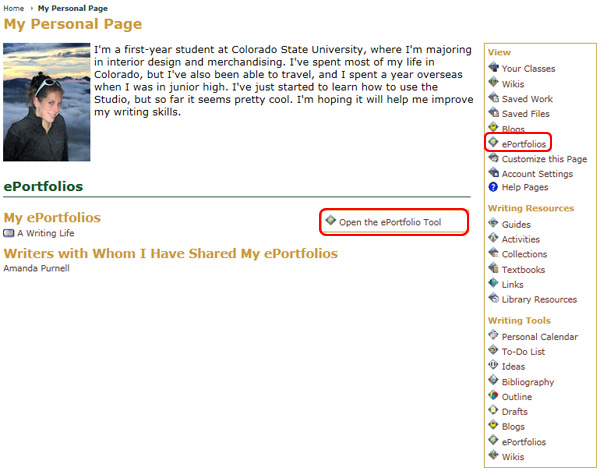Screen dimensions: 600x471
Task: Open the Collections link
Action: (524, 254)
